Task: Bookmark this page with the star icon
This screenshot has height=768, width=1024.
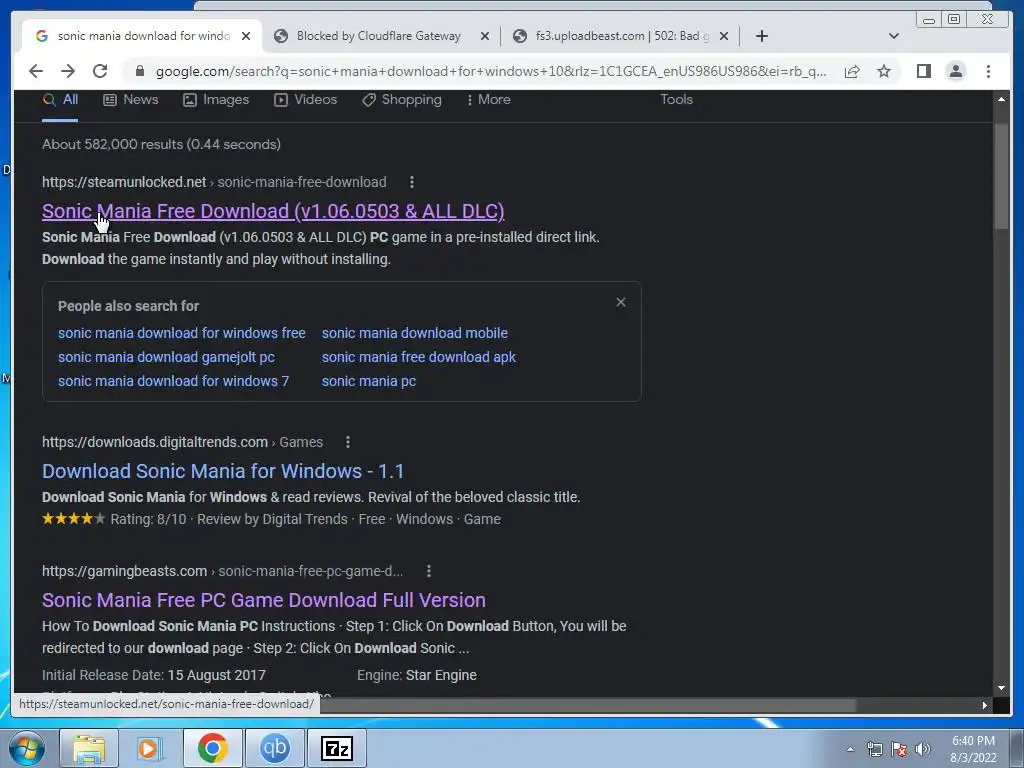Action: 884,71
